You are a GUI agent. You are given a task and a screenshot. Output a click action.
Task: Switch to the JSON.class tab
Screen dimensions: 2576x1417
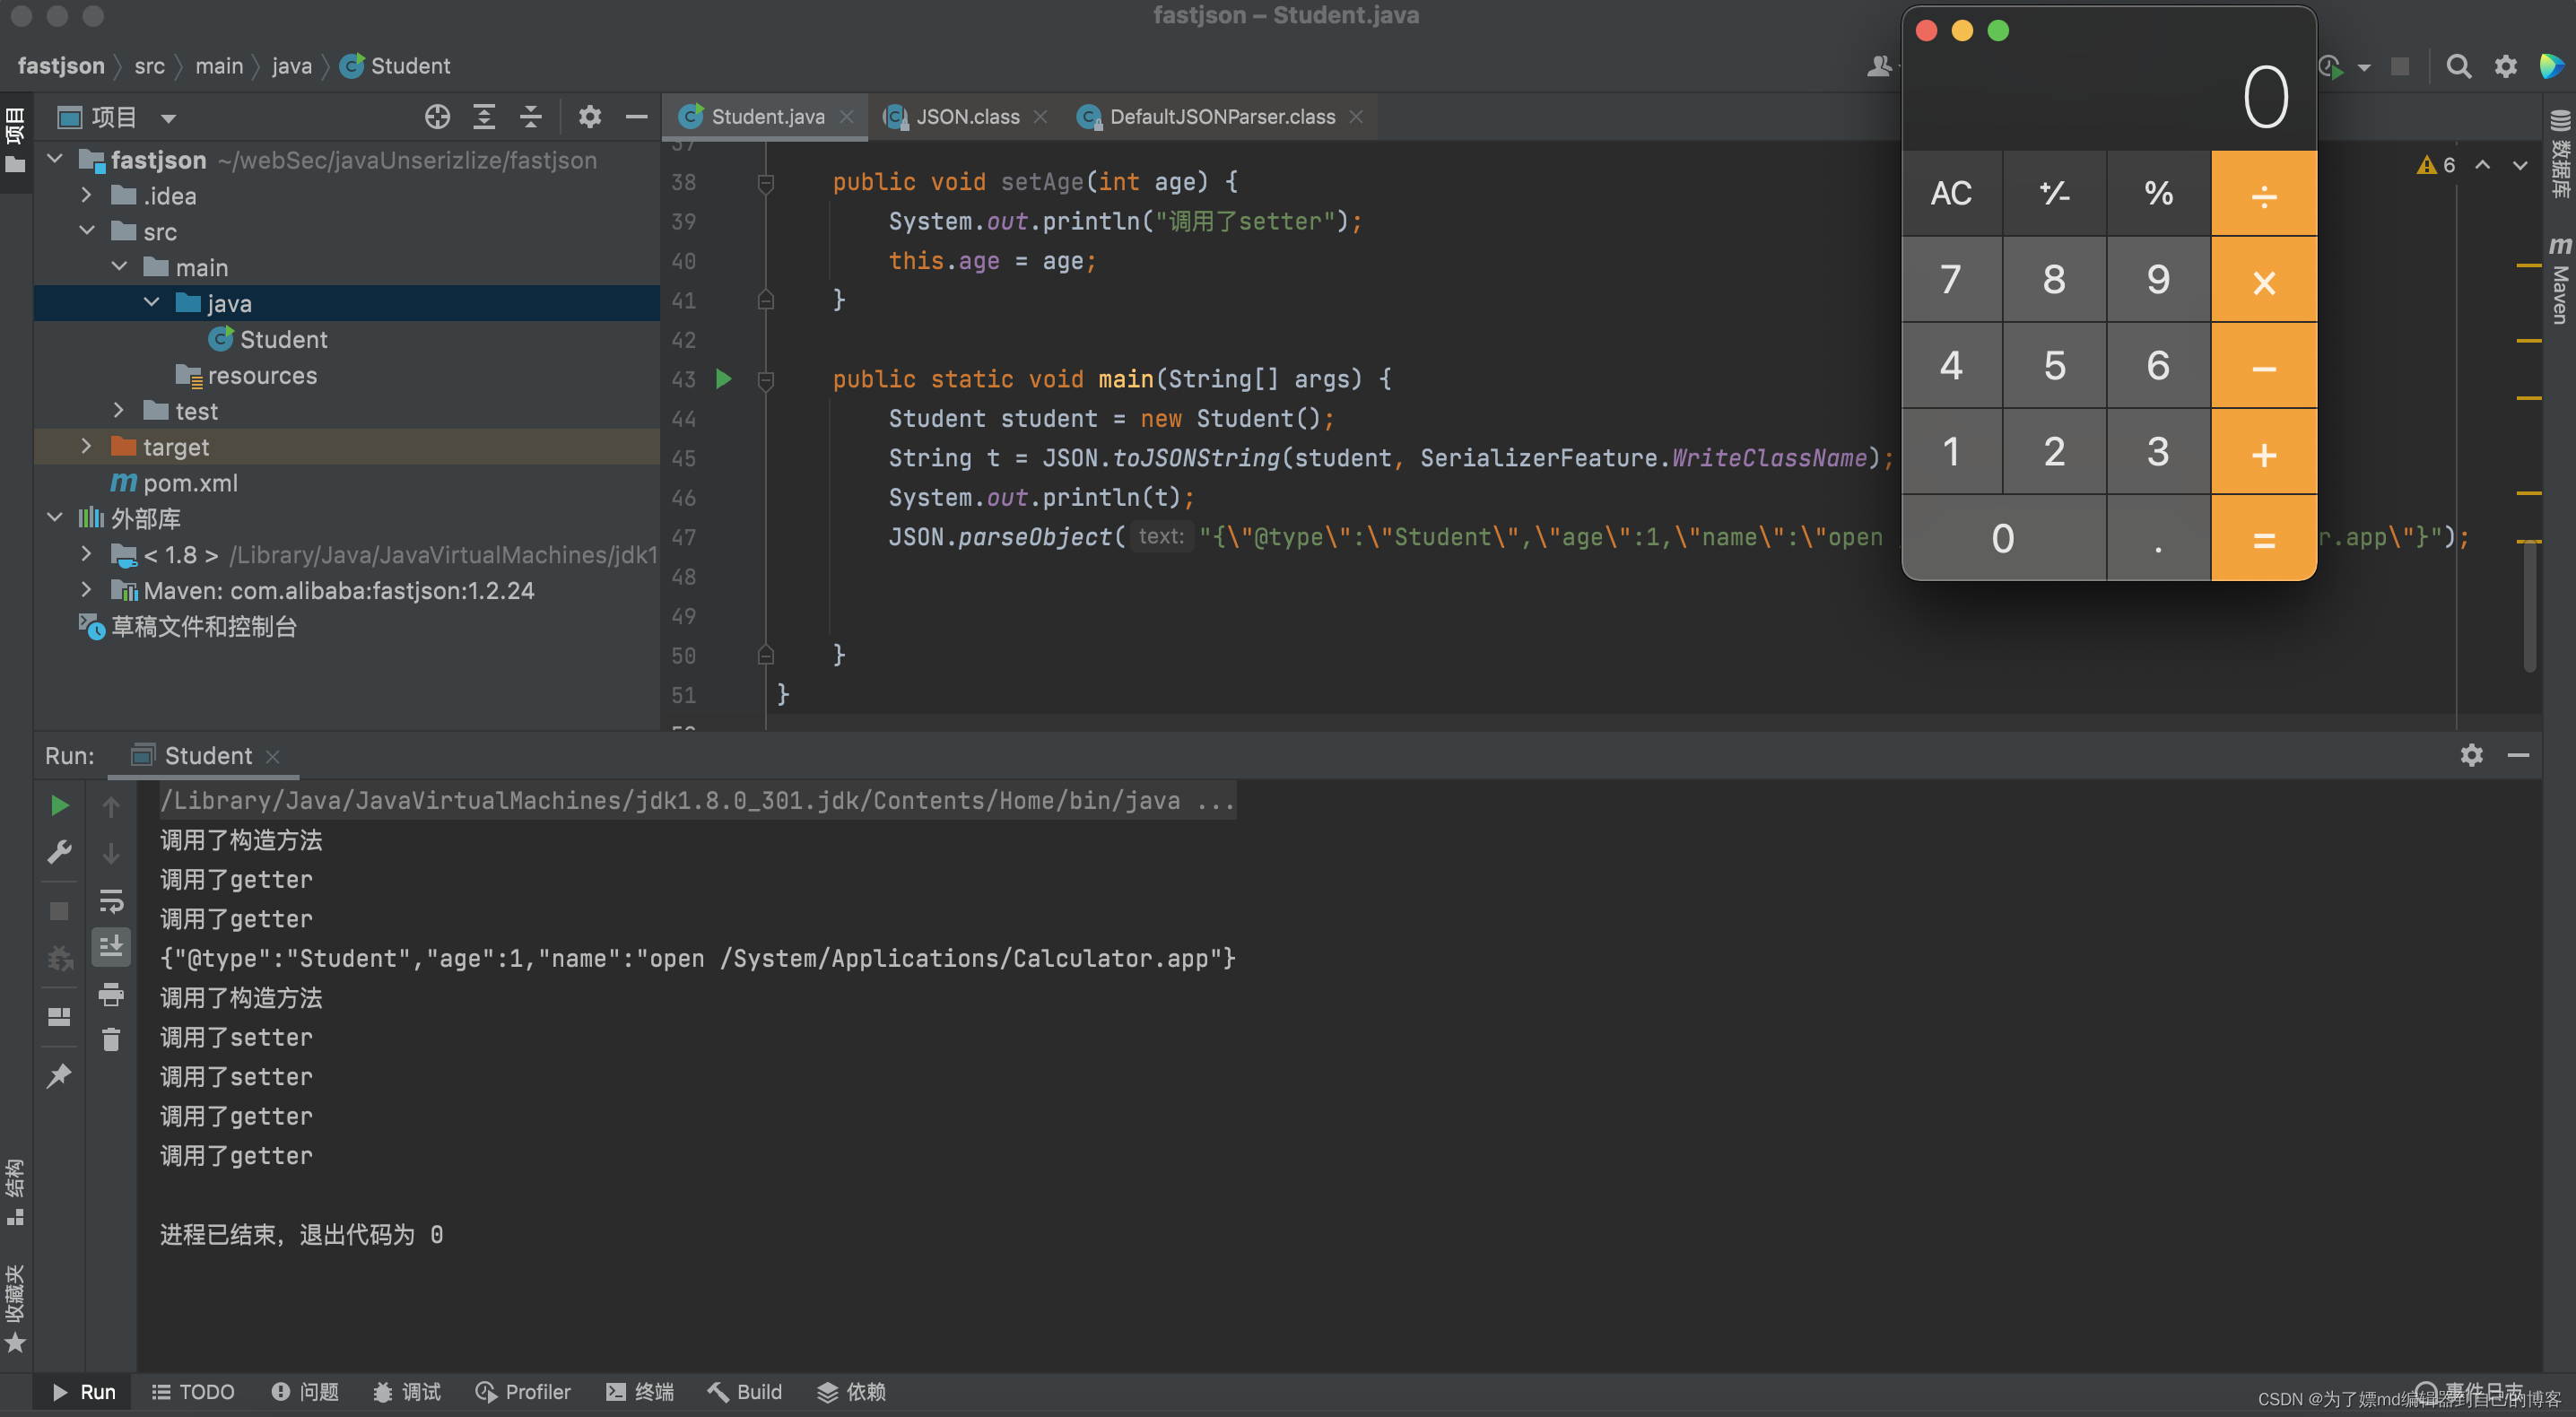(965, 117)
